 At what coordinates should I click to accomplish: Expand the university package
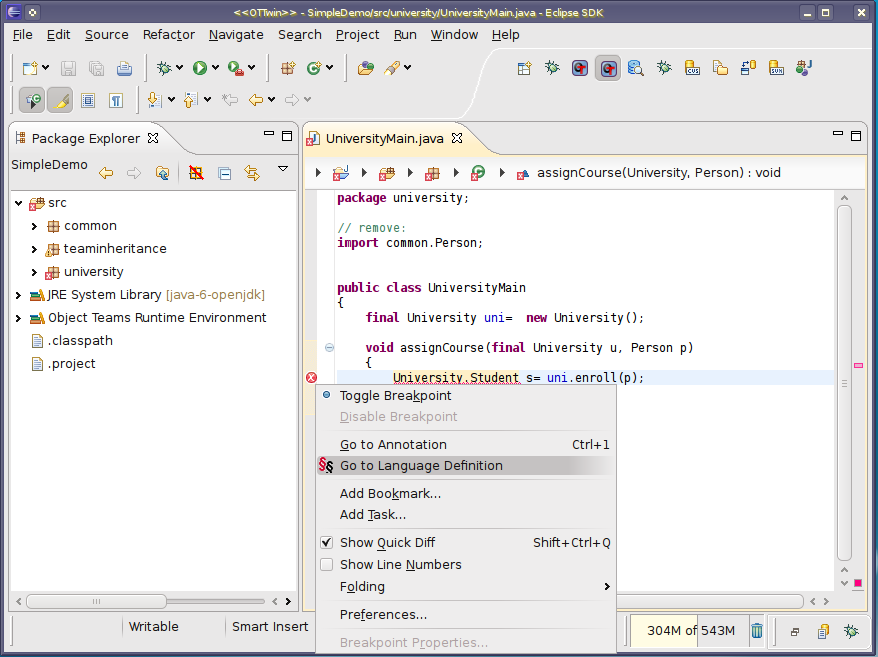click(34, 272)
